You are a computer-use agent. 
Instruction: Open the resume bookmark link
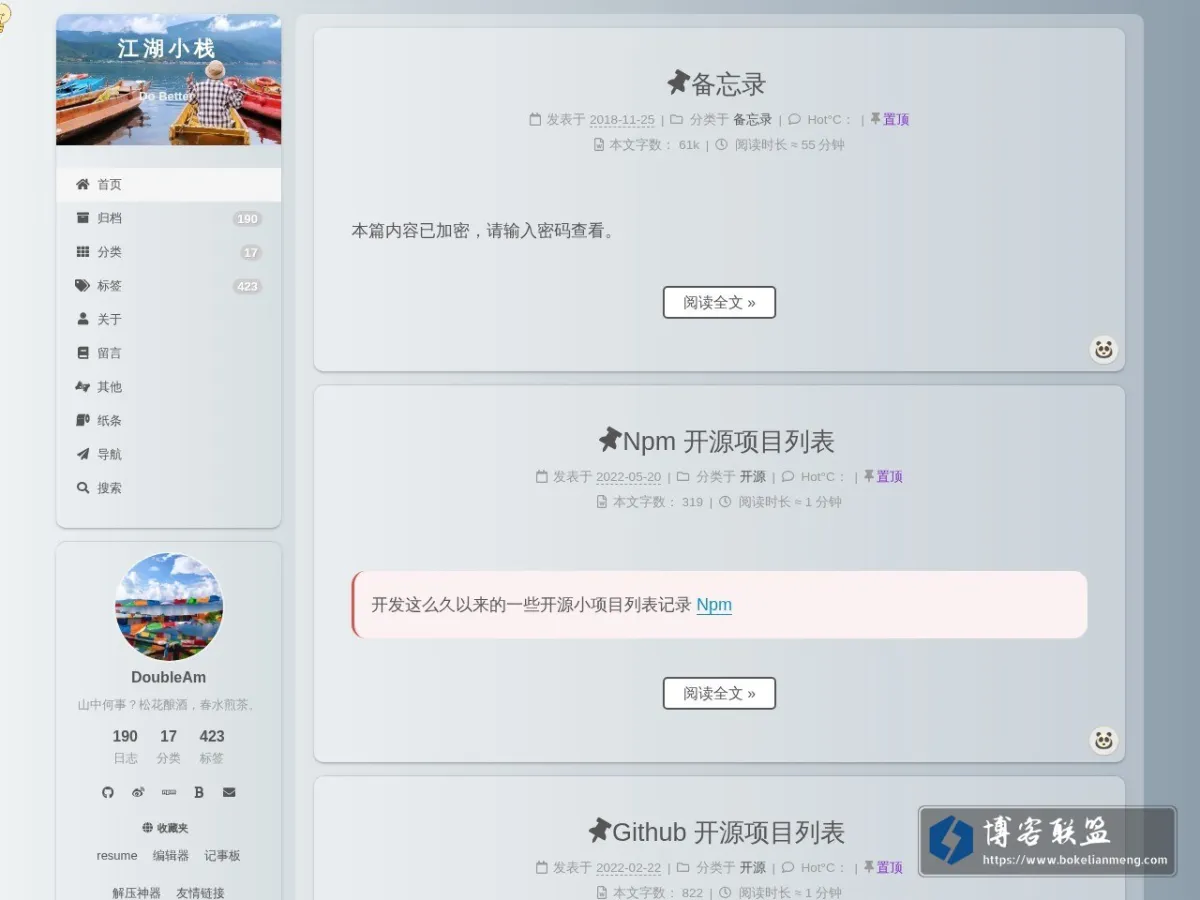point(117,856)
